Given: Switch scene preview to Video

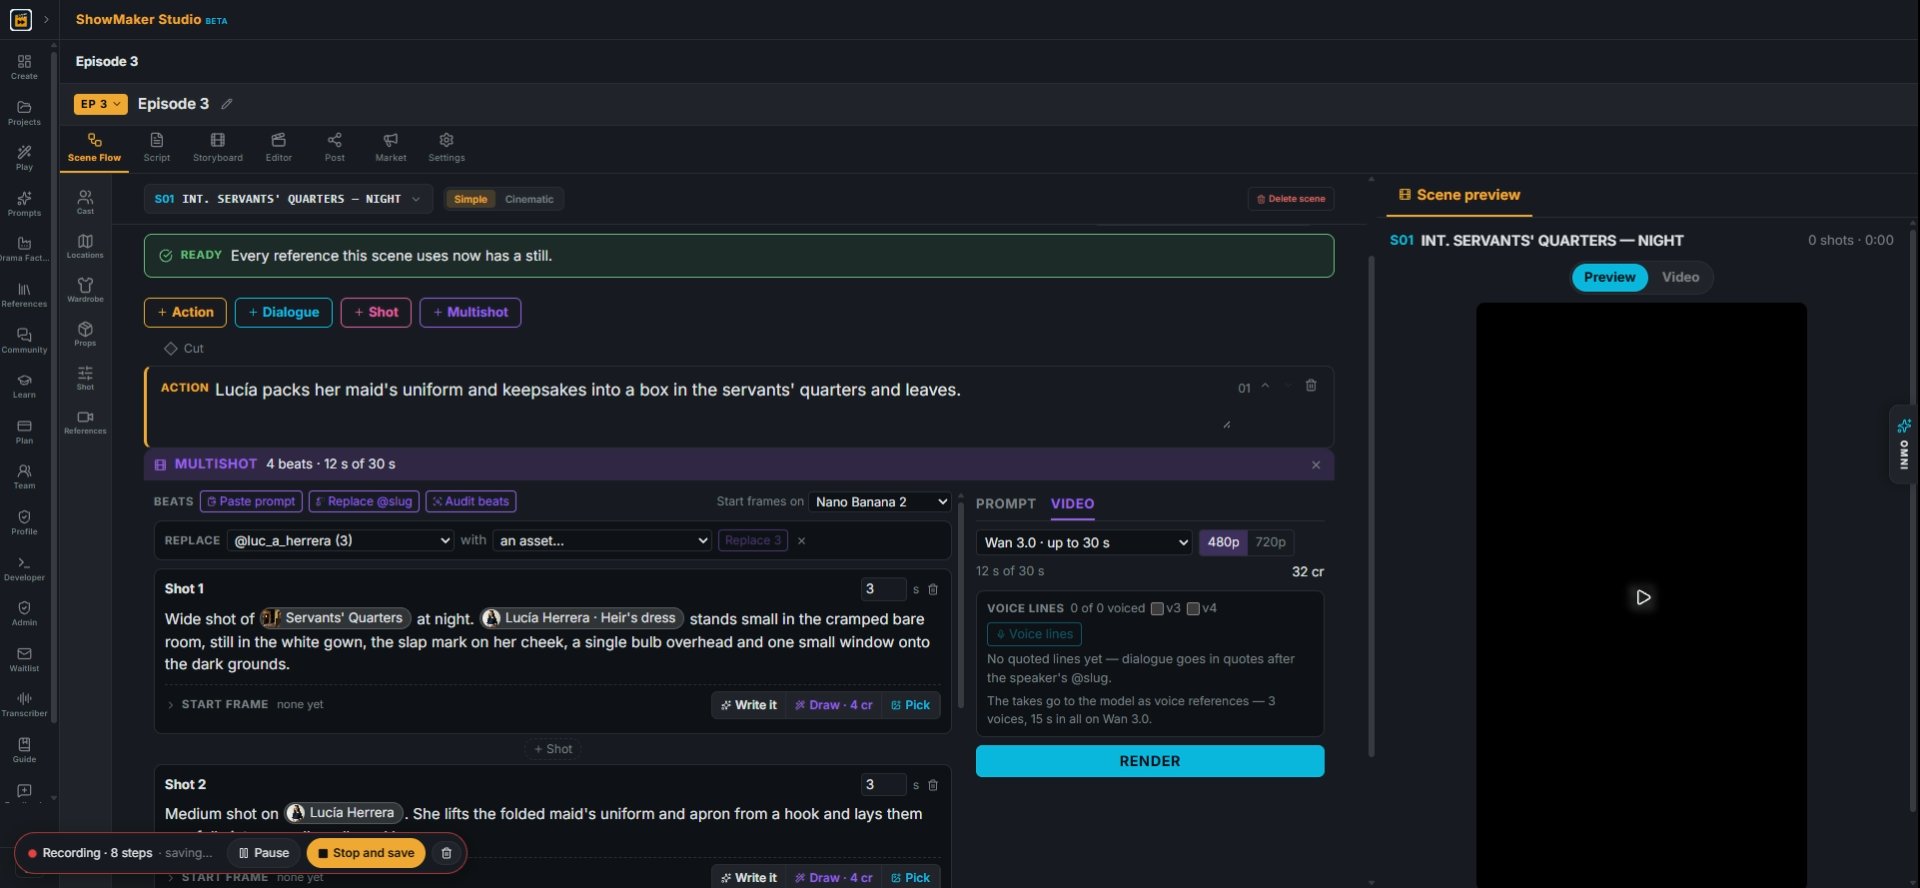Looking at the screenshot, I should [1680, 277].
